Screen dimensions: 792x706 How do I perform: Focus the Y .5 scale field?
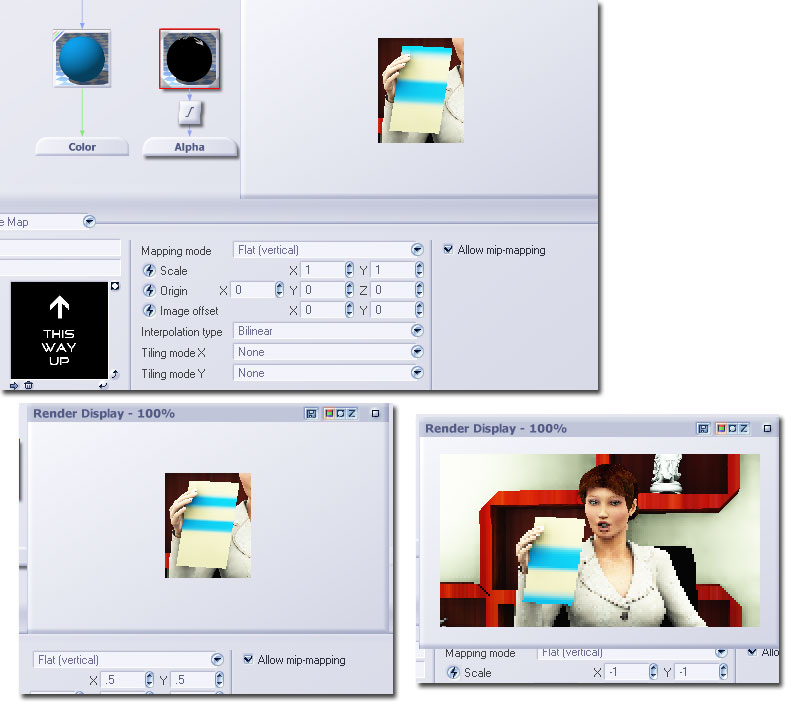192,680
